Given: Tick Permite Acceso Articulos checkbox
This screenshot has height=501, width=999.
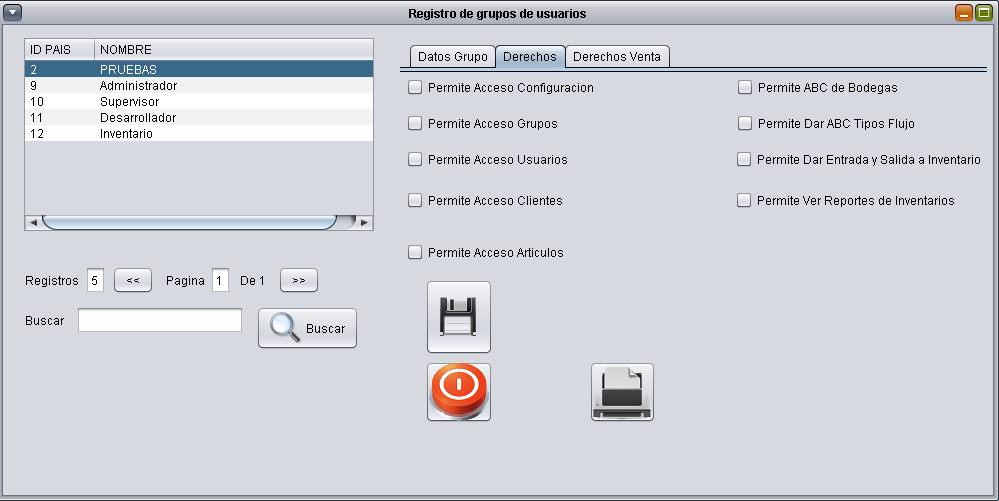Looking at the screenshot, I should (x=415, y=253).
